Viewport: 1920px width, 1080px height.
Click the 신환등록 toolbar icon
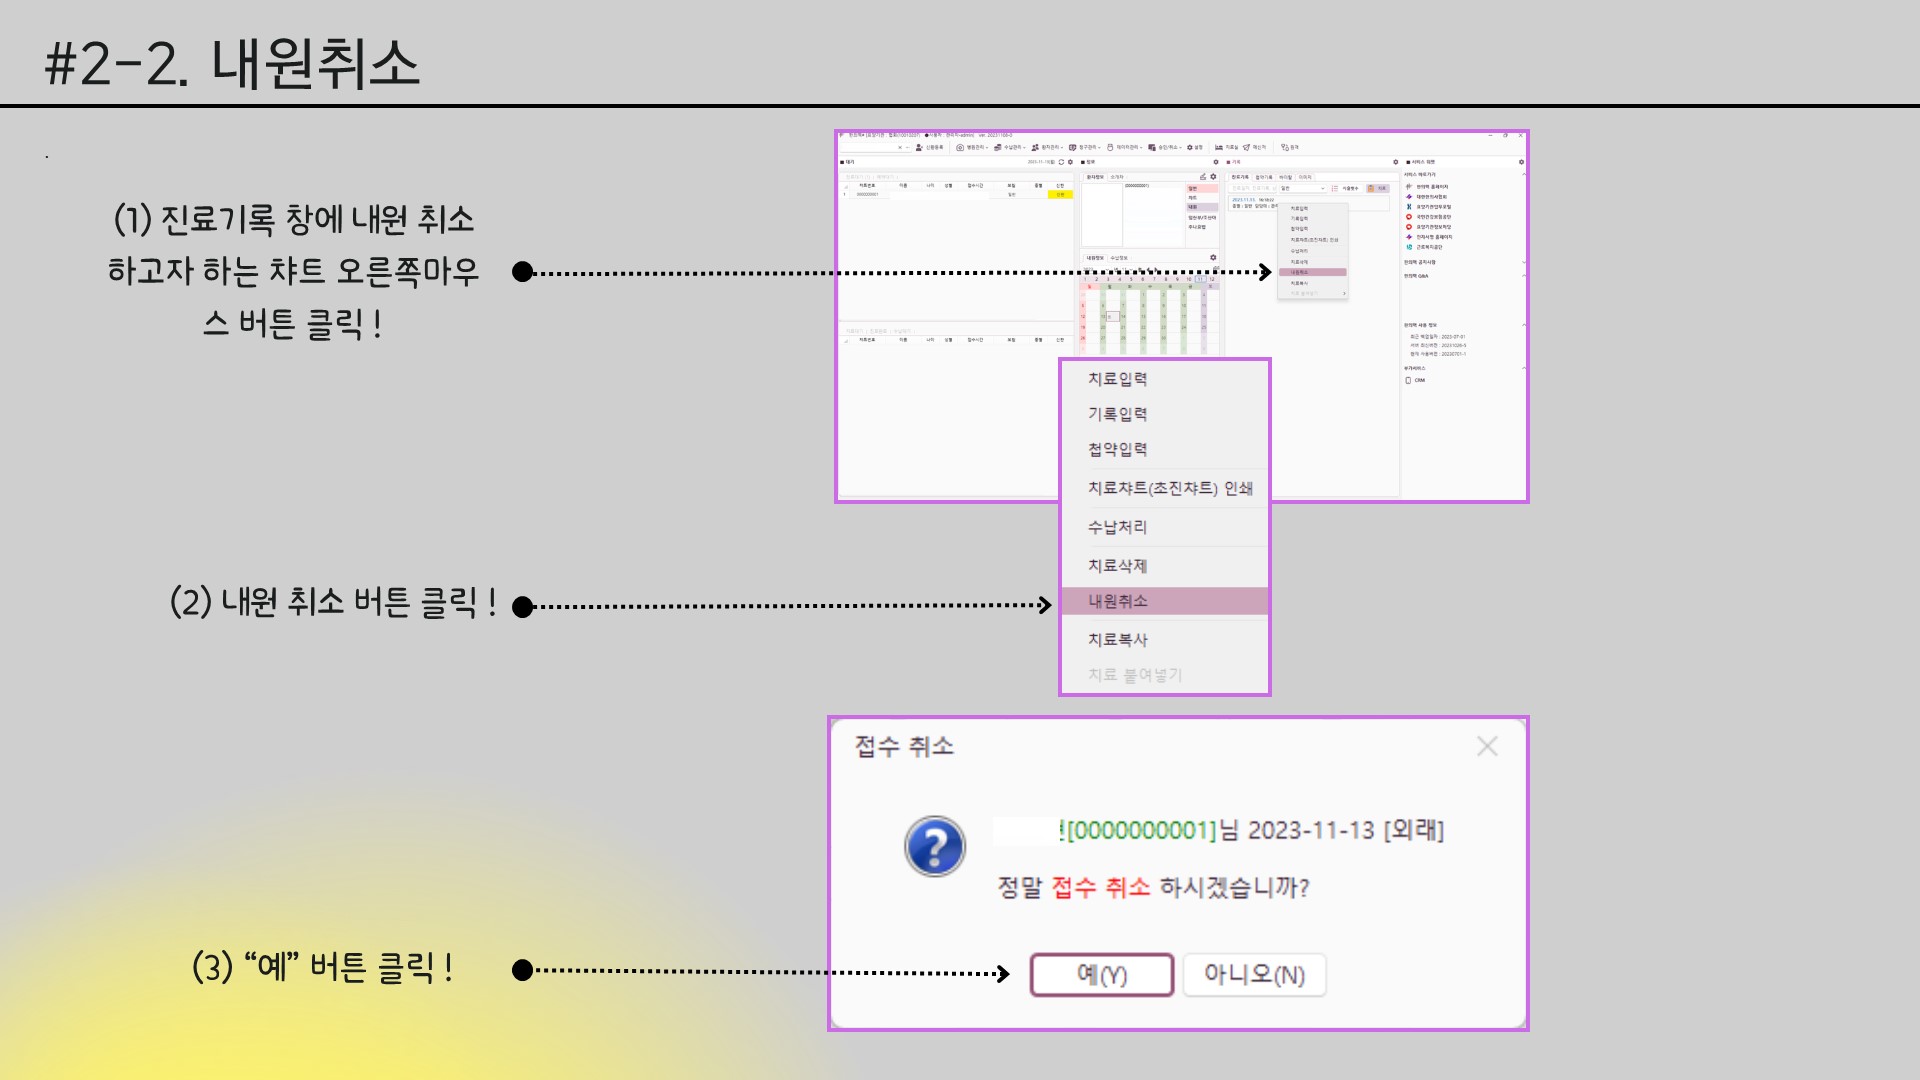pyautogui.click(x=920, y=147)
